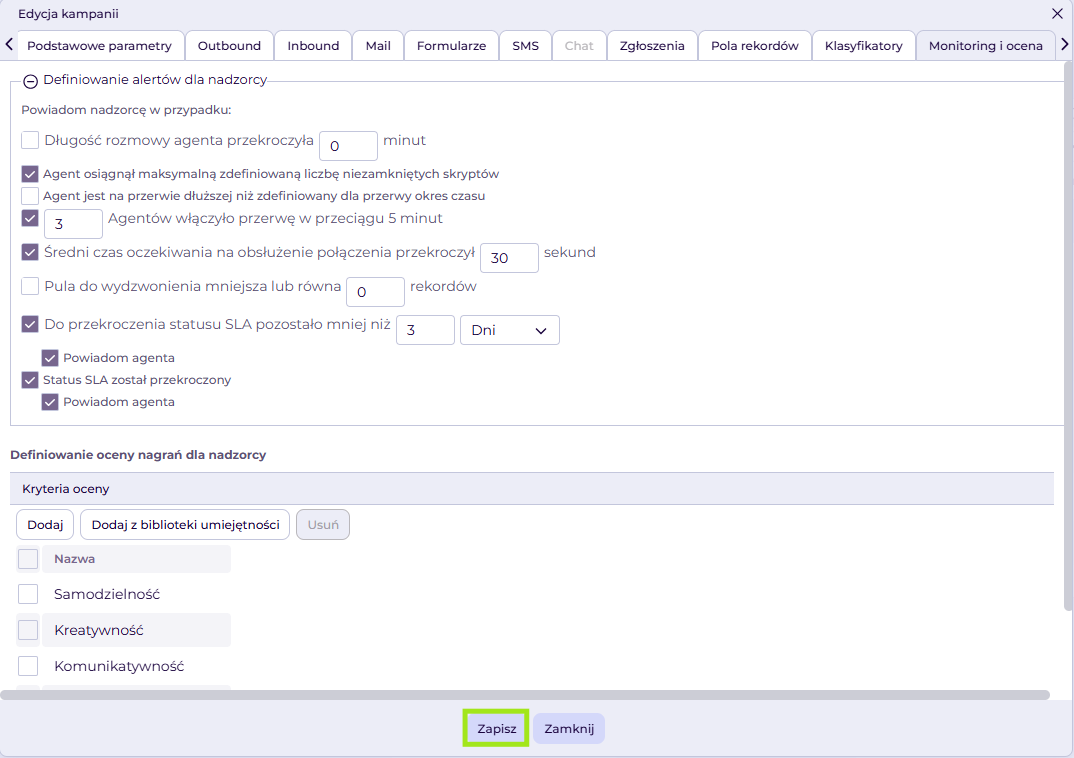This screenshot has width=1074, height=758.
Task: Uncheck Agentów włączyło przerwę checkbox
Action: [30, 218]
